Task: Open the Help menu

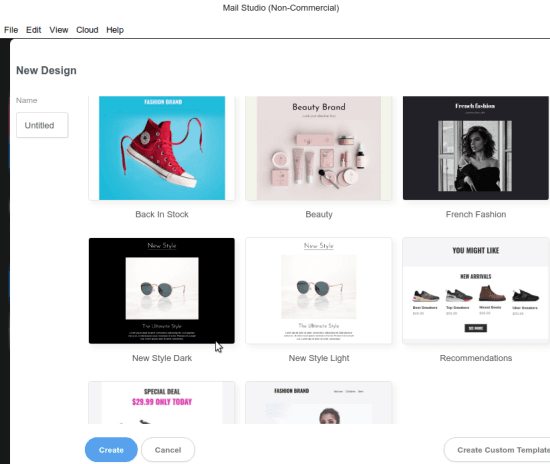Action: 115,30
